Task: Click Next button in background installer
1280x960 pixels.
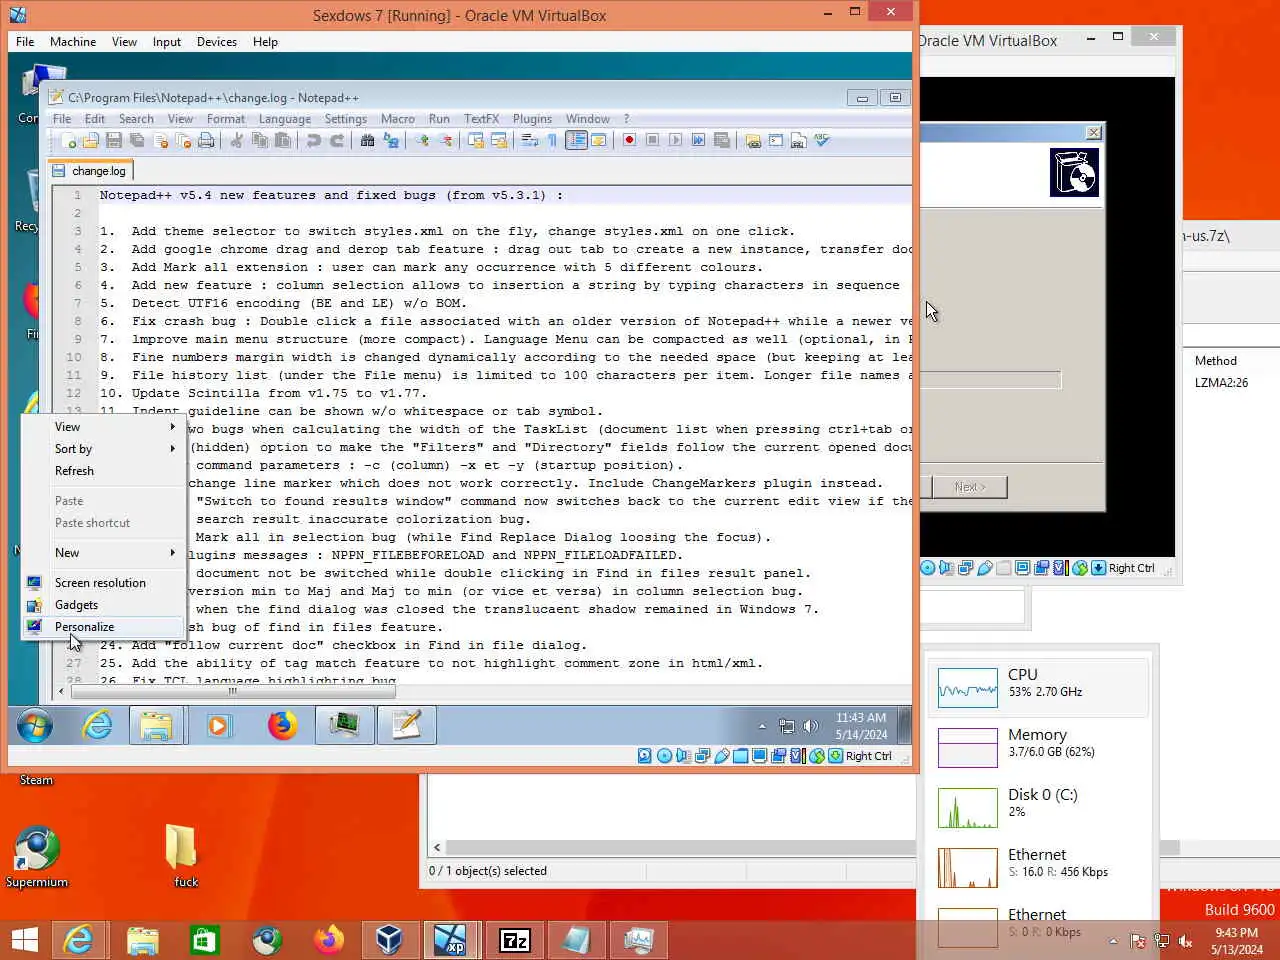Action: [969, 487]
